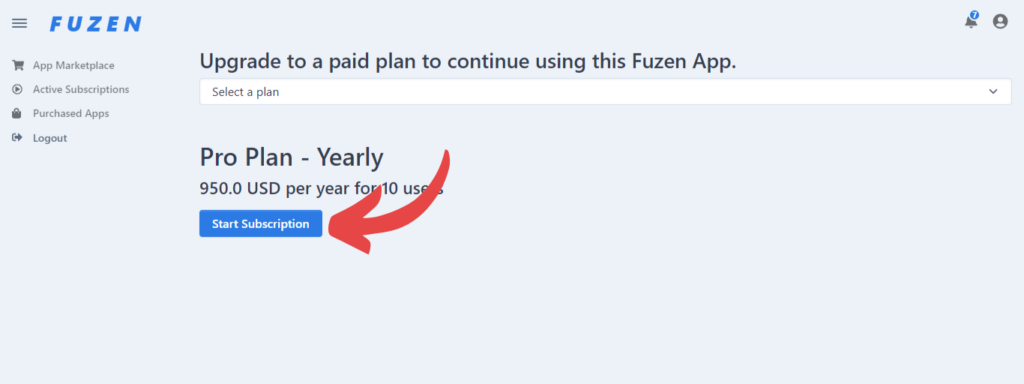Select the Logout menu item

pos(50,138)
